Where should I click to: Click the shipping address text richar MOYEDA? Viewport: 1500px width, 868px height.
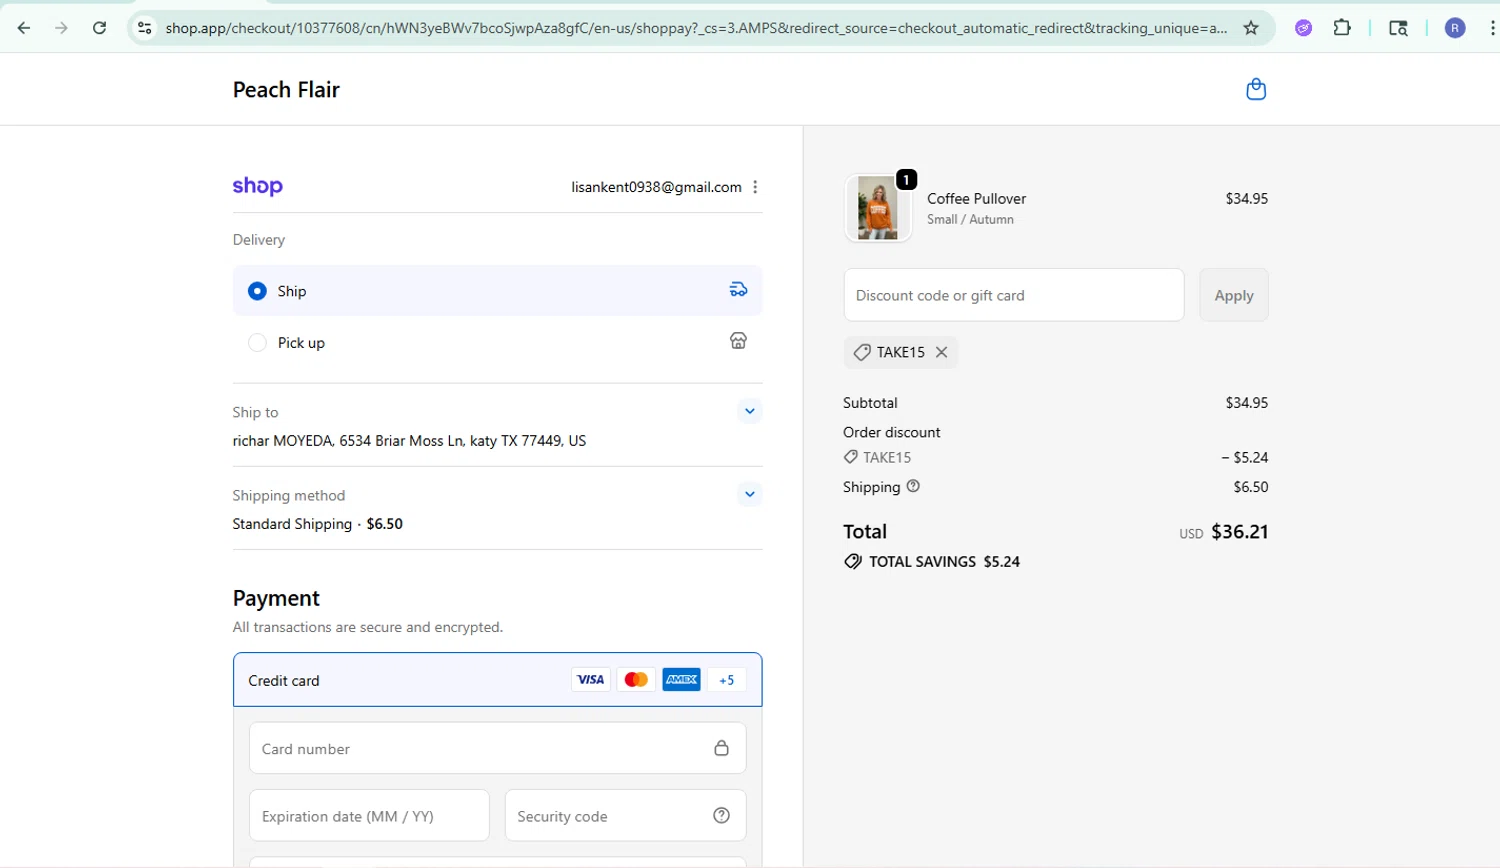pos(409,441)
